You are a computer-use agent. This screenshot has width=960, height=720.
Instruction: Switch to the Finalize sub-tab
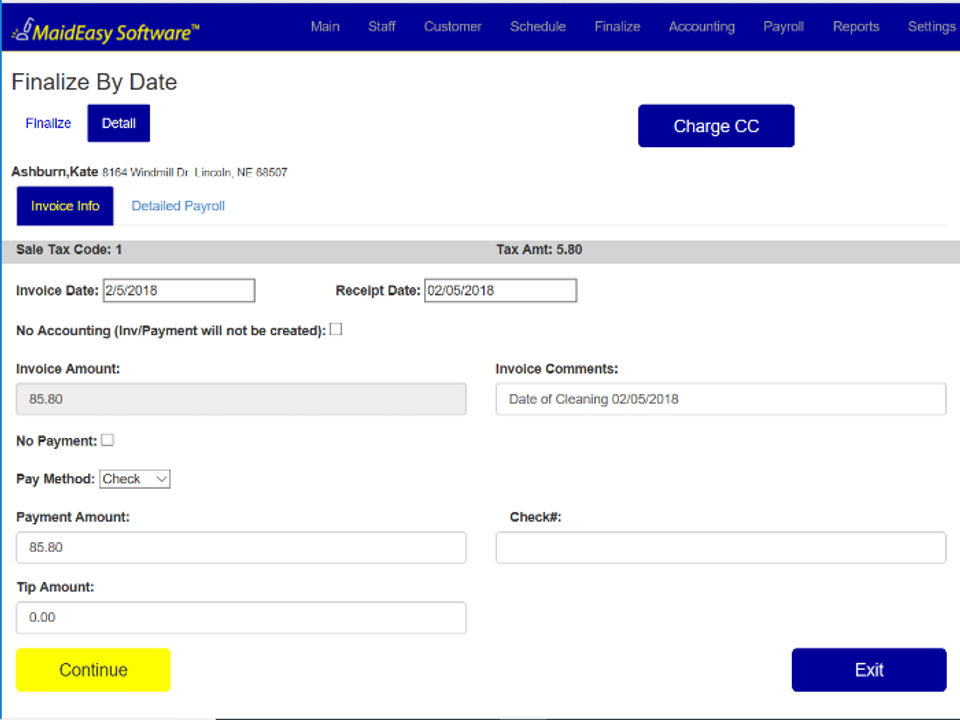click(x=48, y=123)
